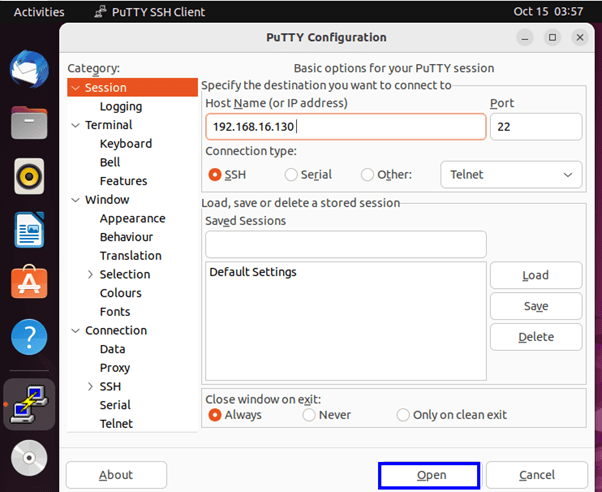602x492 pixels.
Task: Select Logging in category tree
Action: [121, 106]
